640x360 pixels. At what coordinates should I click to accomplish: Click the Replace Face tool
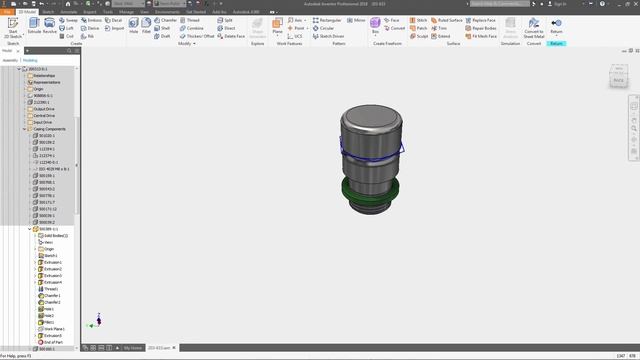pos(480,20)
